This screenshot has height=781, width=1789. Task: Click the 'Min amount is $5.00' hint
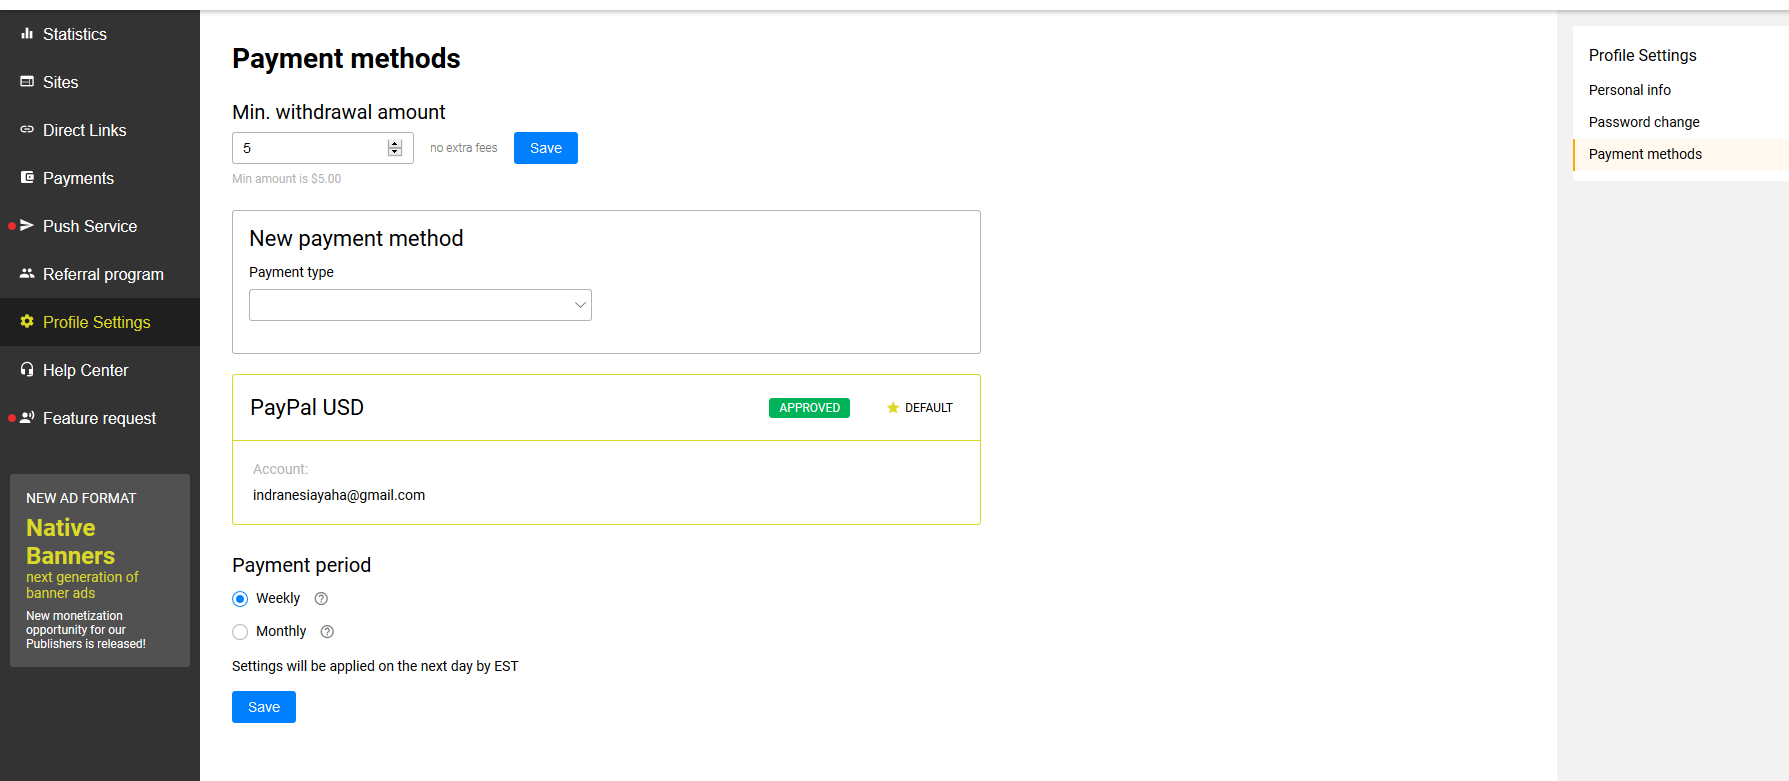[287, 179]
